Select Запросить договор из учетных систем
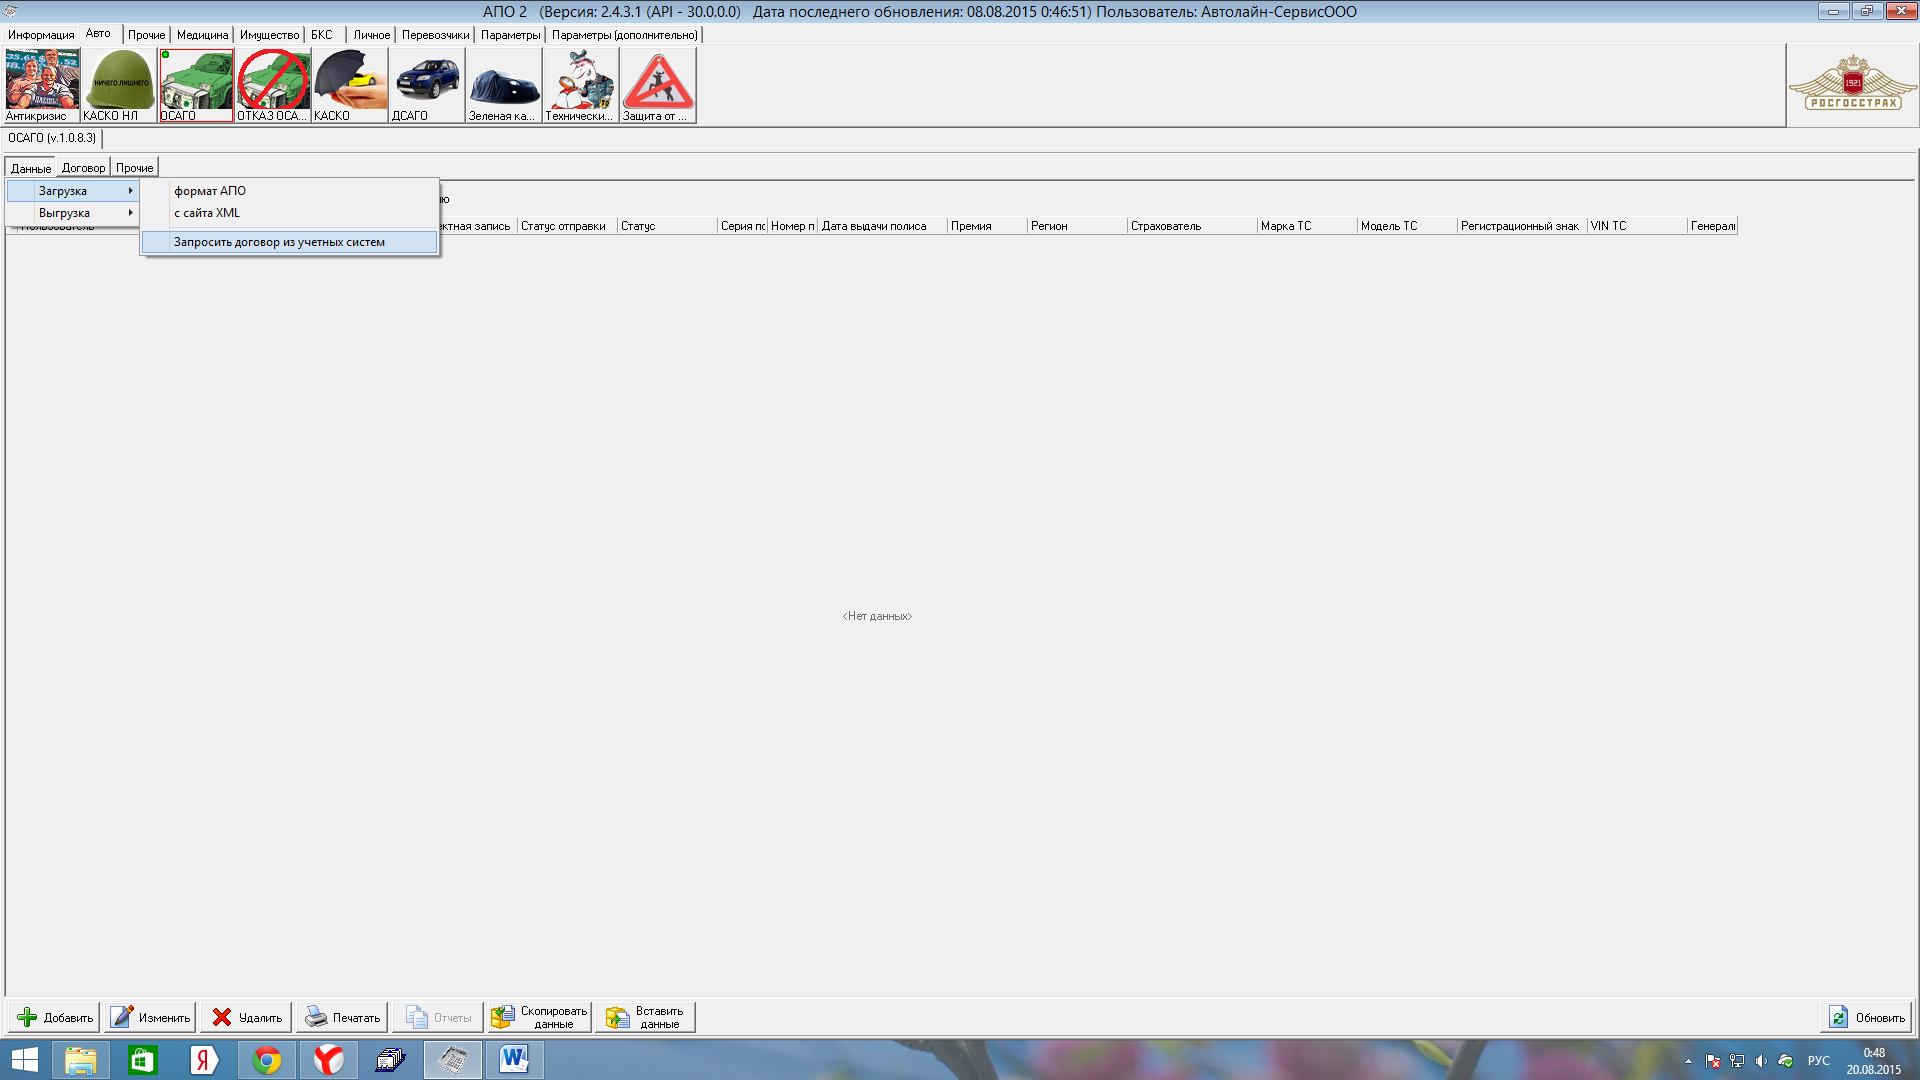The image size is (1920, 1080). coord(290,242)
